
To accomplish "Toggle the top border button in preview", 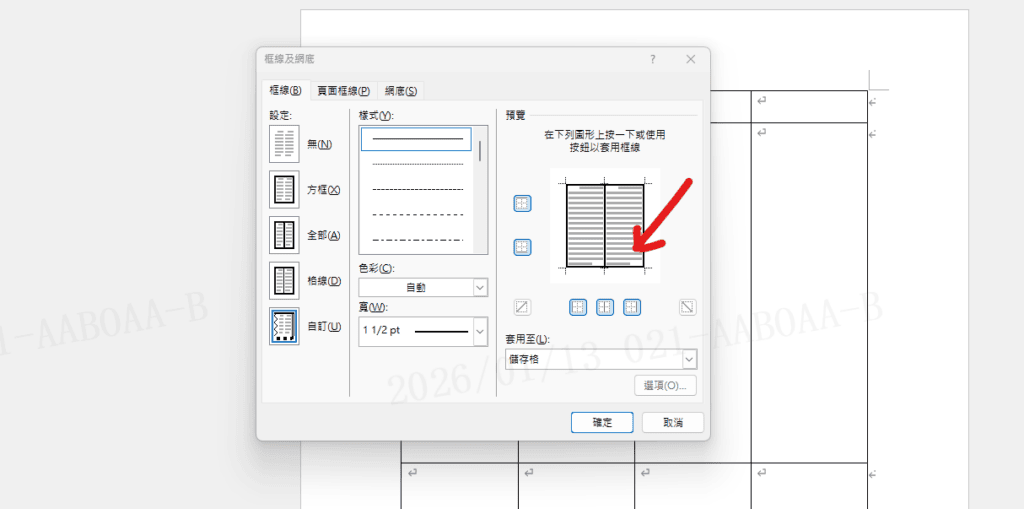I will [522, 203].
